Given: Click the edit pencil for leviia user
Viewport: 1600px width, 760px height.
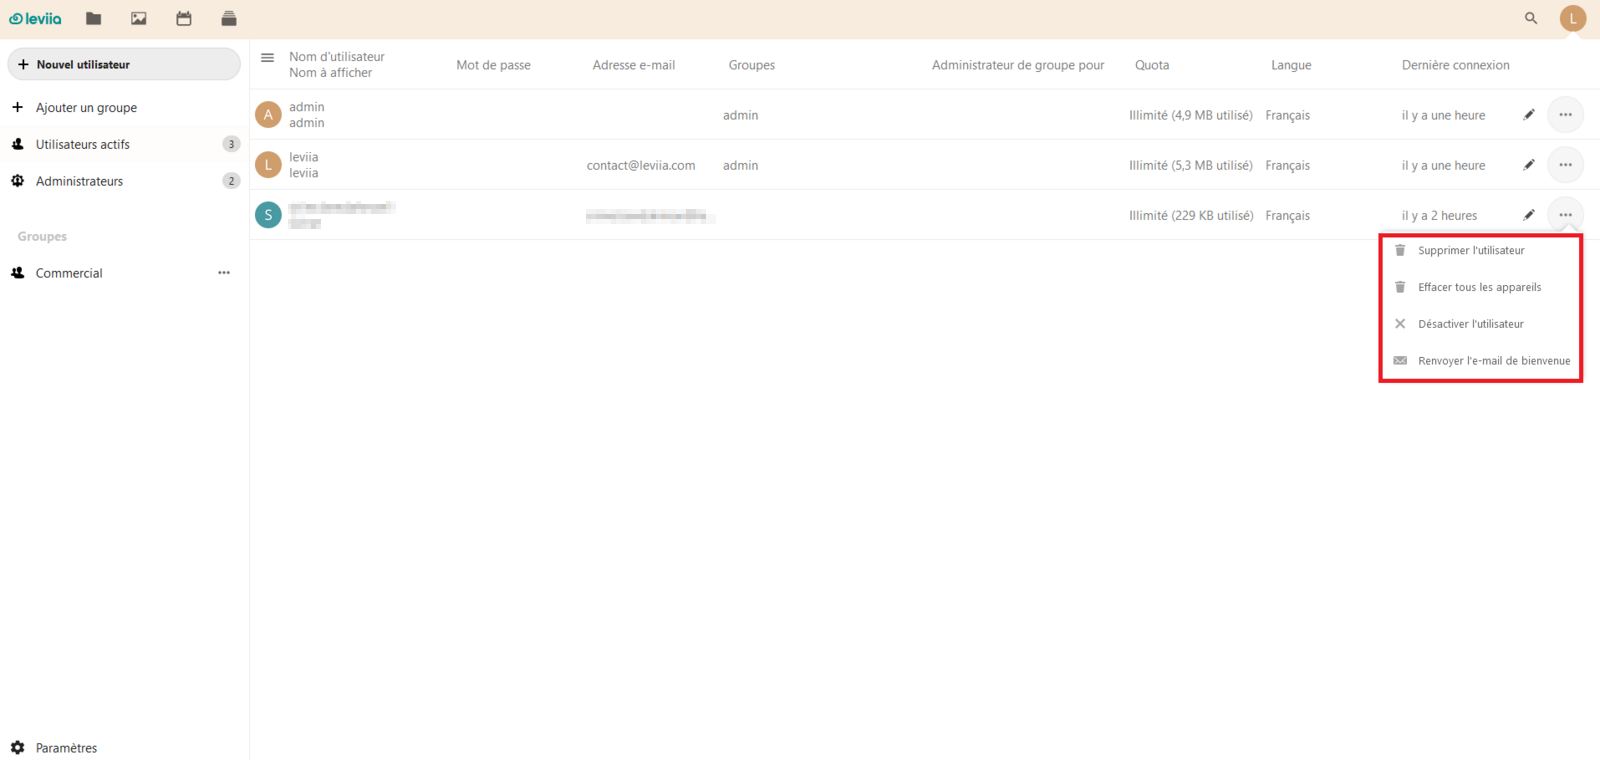Looking at the screenshot, I should [1528, 165].
